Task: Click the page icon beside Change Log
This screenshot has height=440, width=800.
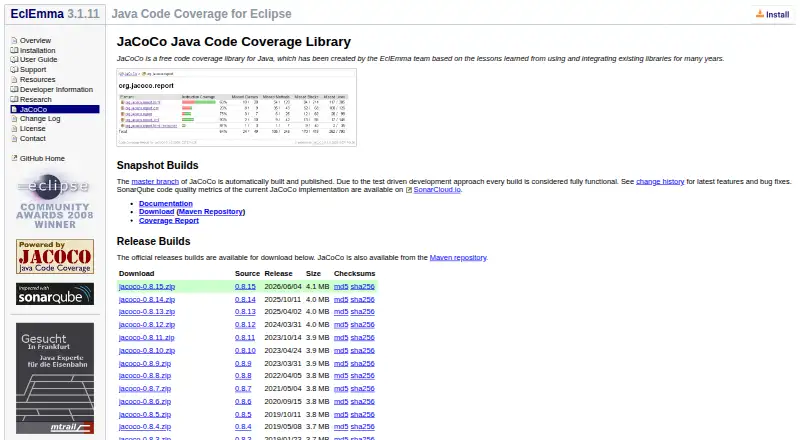Action: [x=14, y=119]
